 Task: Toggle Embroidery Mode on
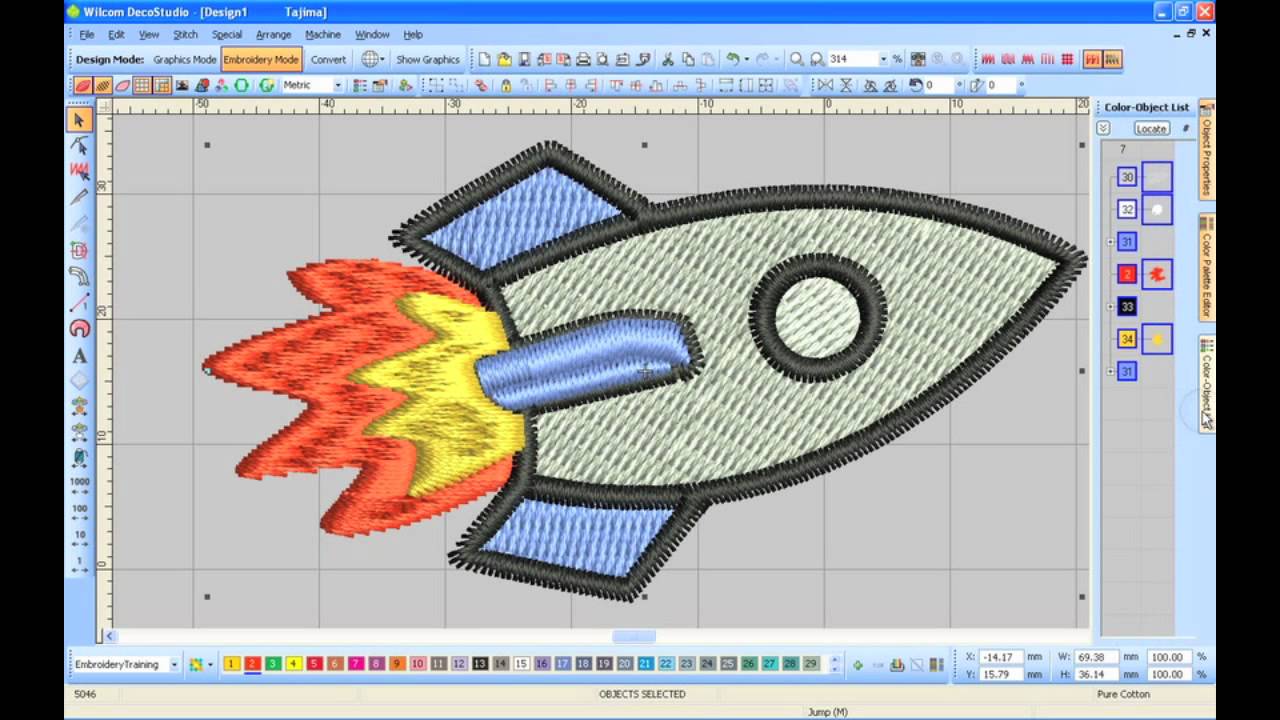(x=261, y=59)
